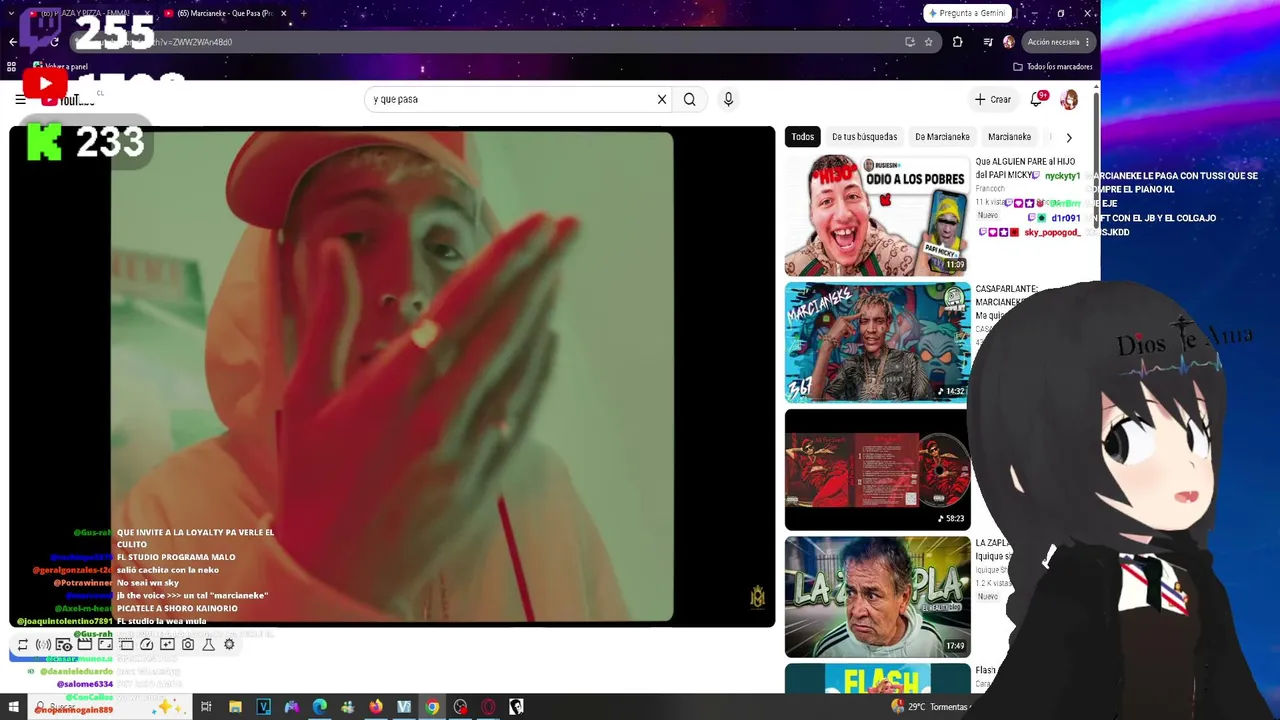Screen dimensions: 1280x720
Task: Switch to Google Chrome on the taskbar
Action: coord(432,707)
